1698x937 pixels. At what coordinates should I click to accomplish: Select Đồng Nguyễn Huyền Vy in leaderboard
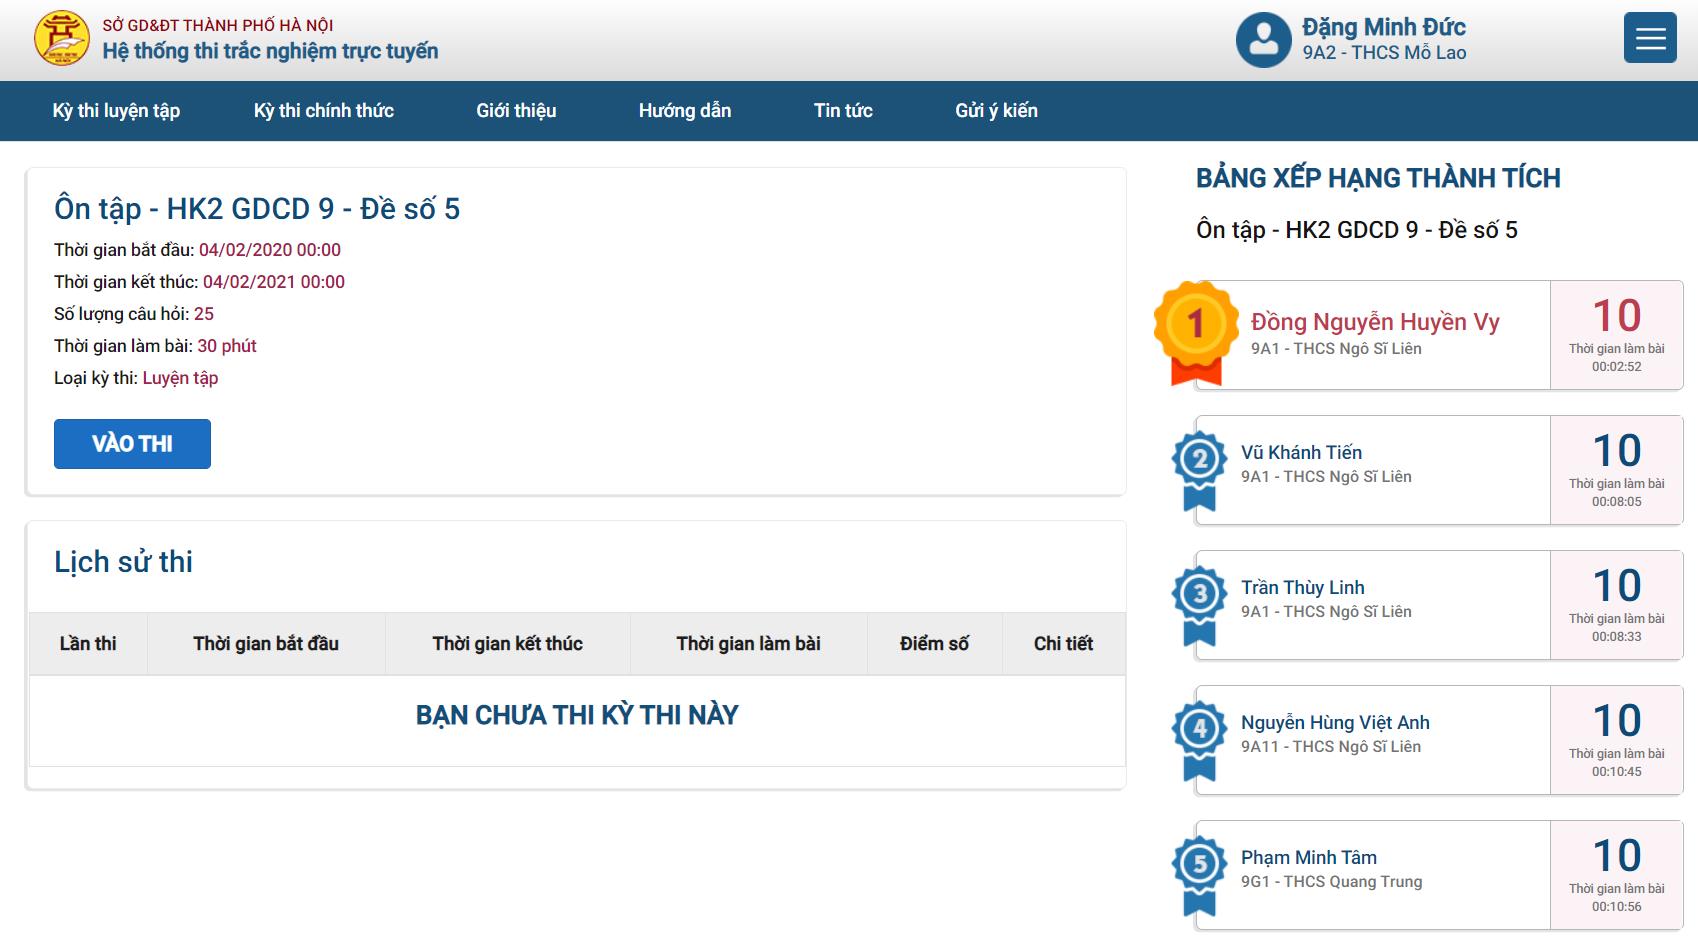pyautogui.click(x=1375, y=322)
